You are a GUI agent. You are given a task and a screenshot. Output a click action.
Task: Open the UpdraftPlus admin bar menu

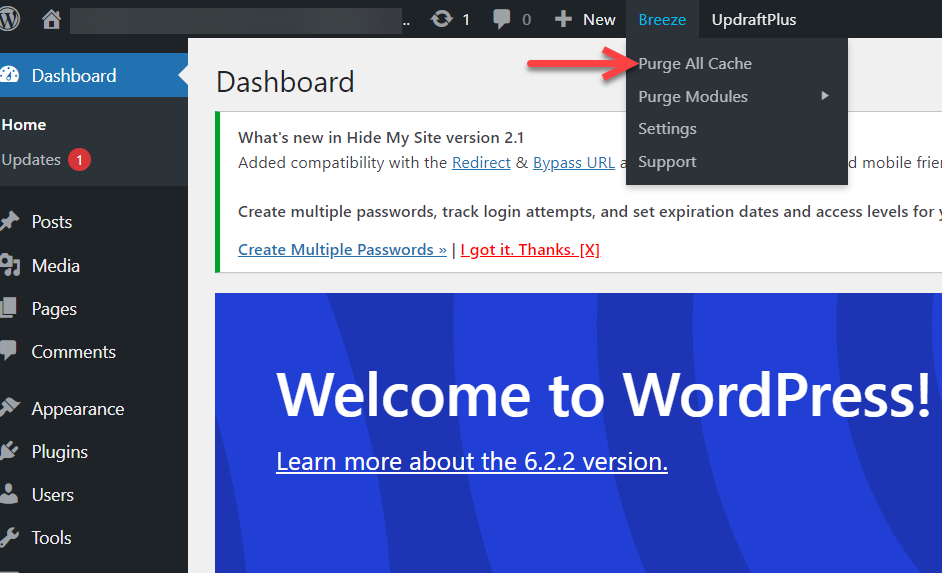pos(754,19)
